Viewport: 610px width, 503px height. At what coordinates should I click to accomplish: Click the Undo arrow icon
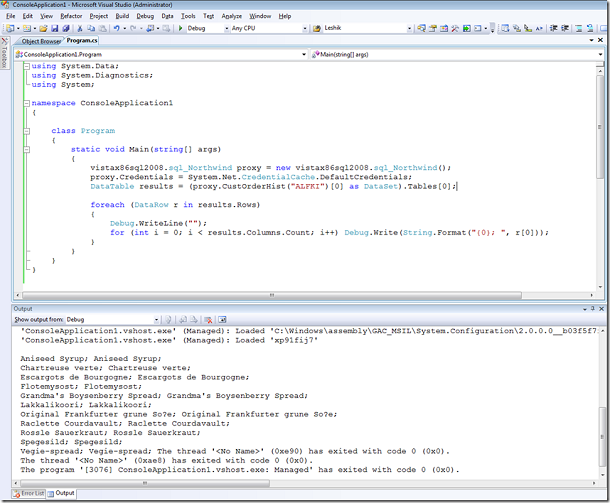(x=116, y=28)
